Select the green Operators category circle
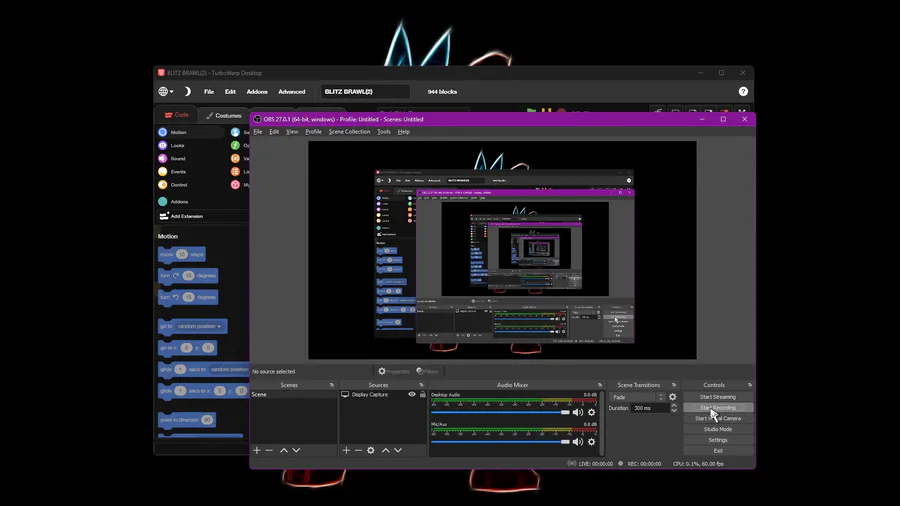Viewport: 900px width, 506px height. click(235, 145)
